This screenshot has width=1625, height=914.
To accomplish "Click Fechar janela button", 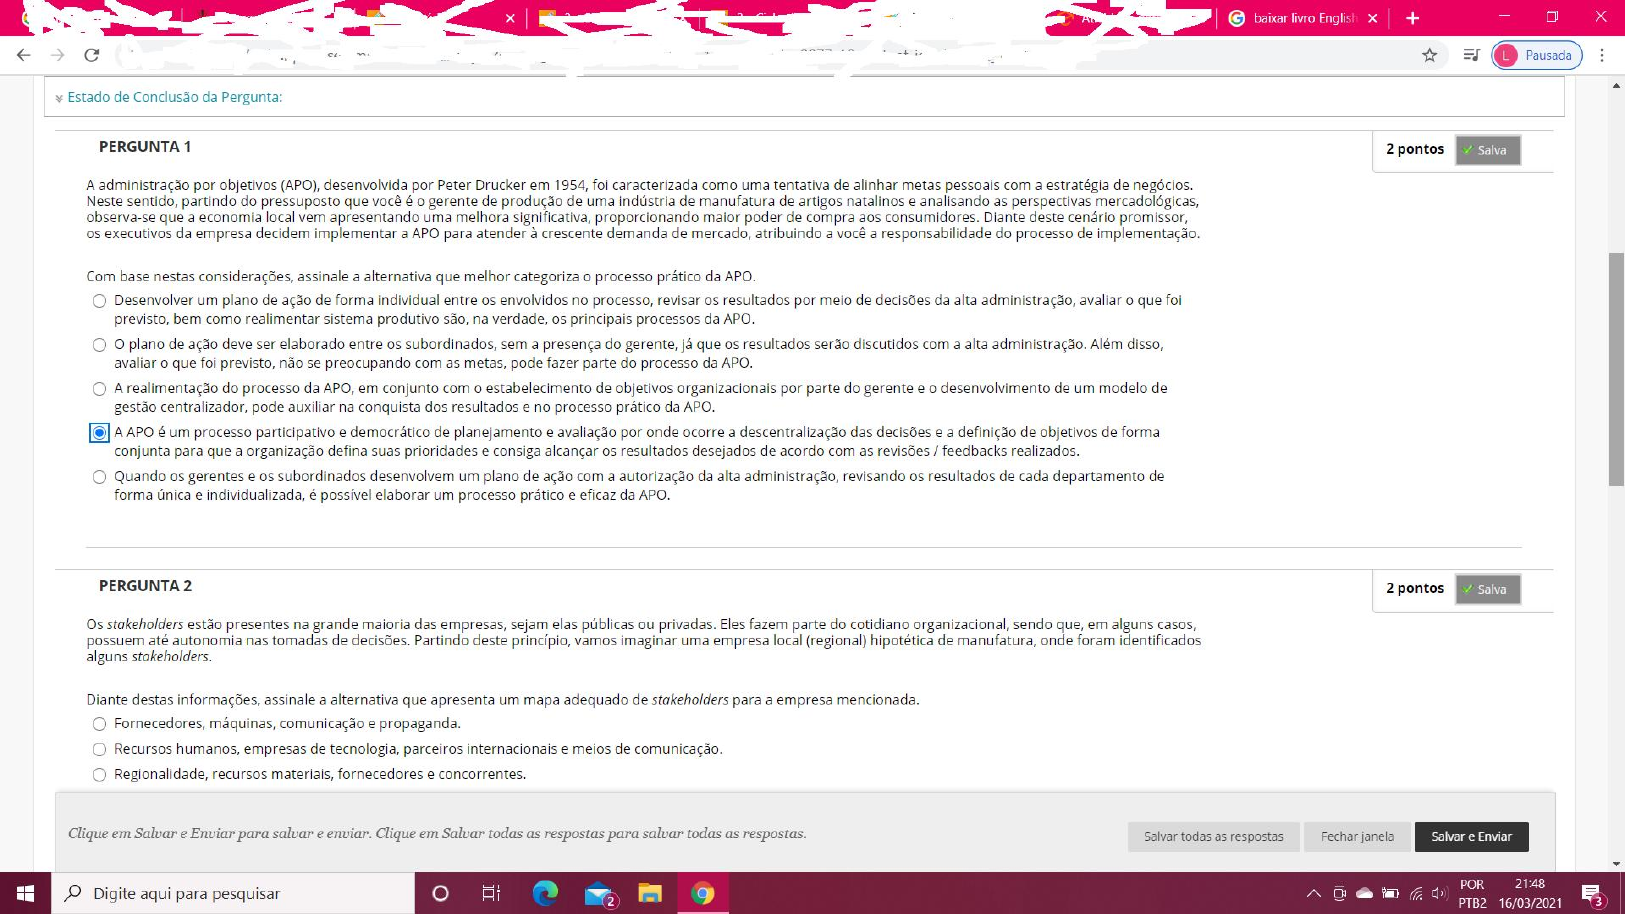I will pyautogui.click(x=1356, y=836).
